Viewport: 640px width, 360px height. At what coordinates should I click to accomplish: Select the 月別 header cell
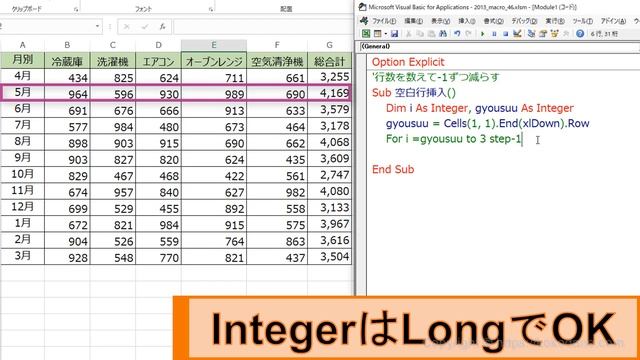[x=22, y=60]
